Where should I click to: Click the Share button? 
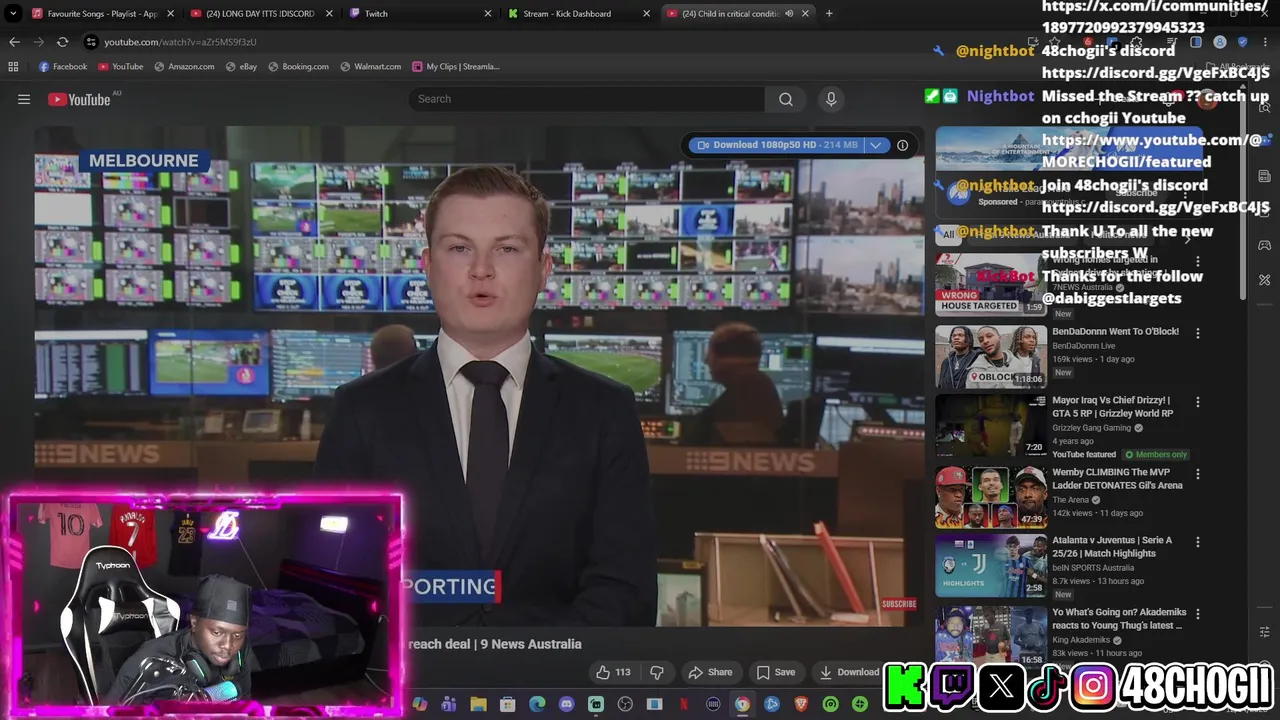coord(710,672)
